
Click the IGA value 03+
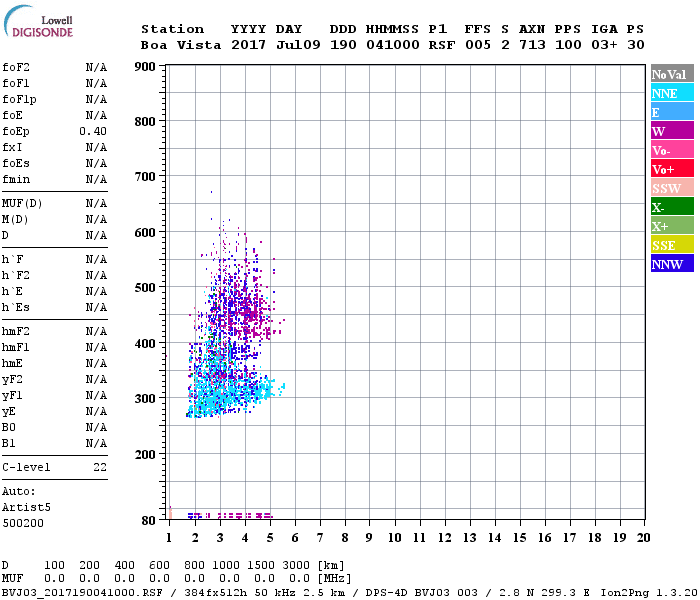(x=604, y=45)
